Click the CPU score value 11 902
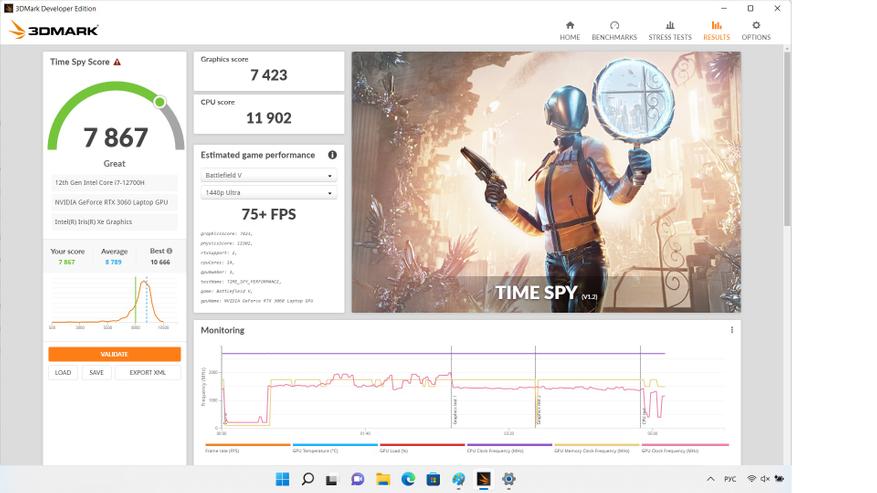The height and width of the screenshot is (493, 877). [x=268, y=118]
